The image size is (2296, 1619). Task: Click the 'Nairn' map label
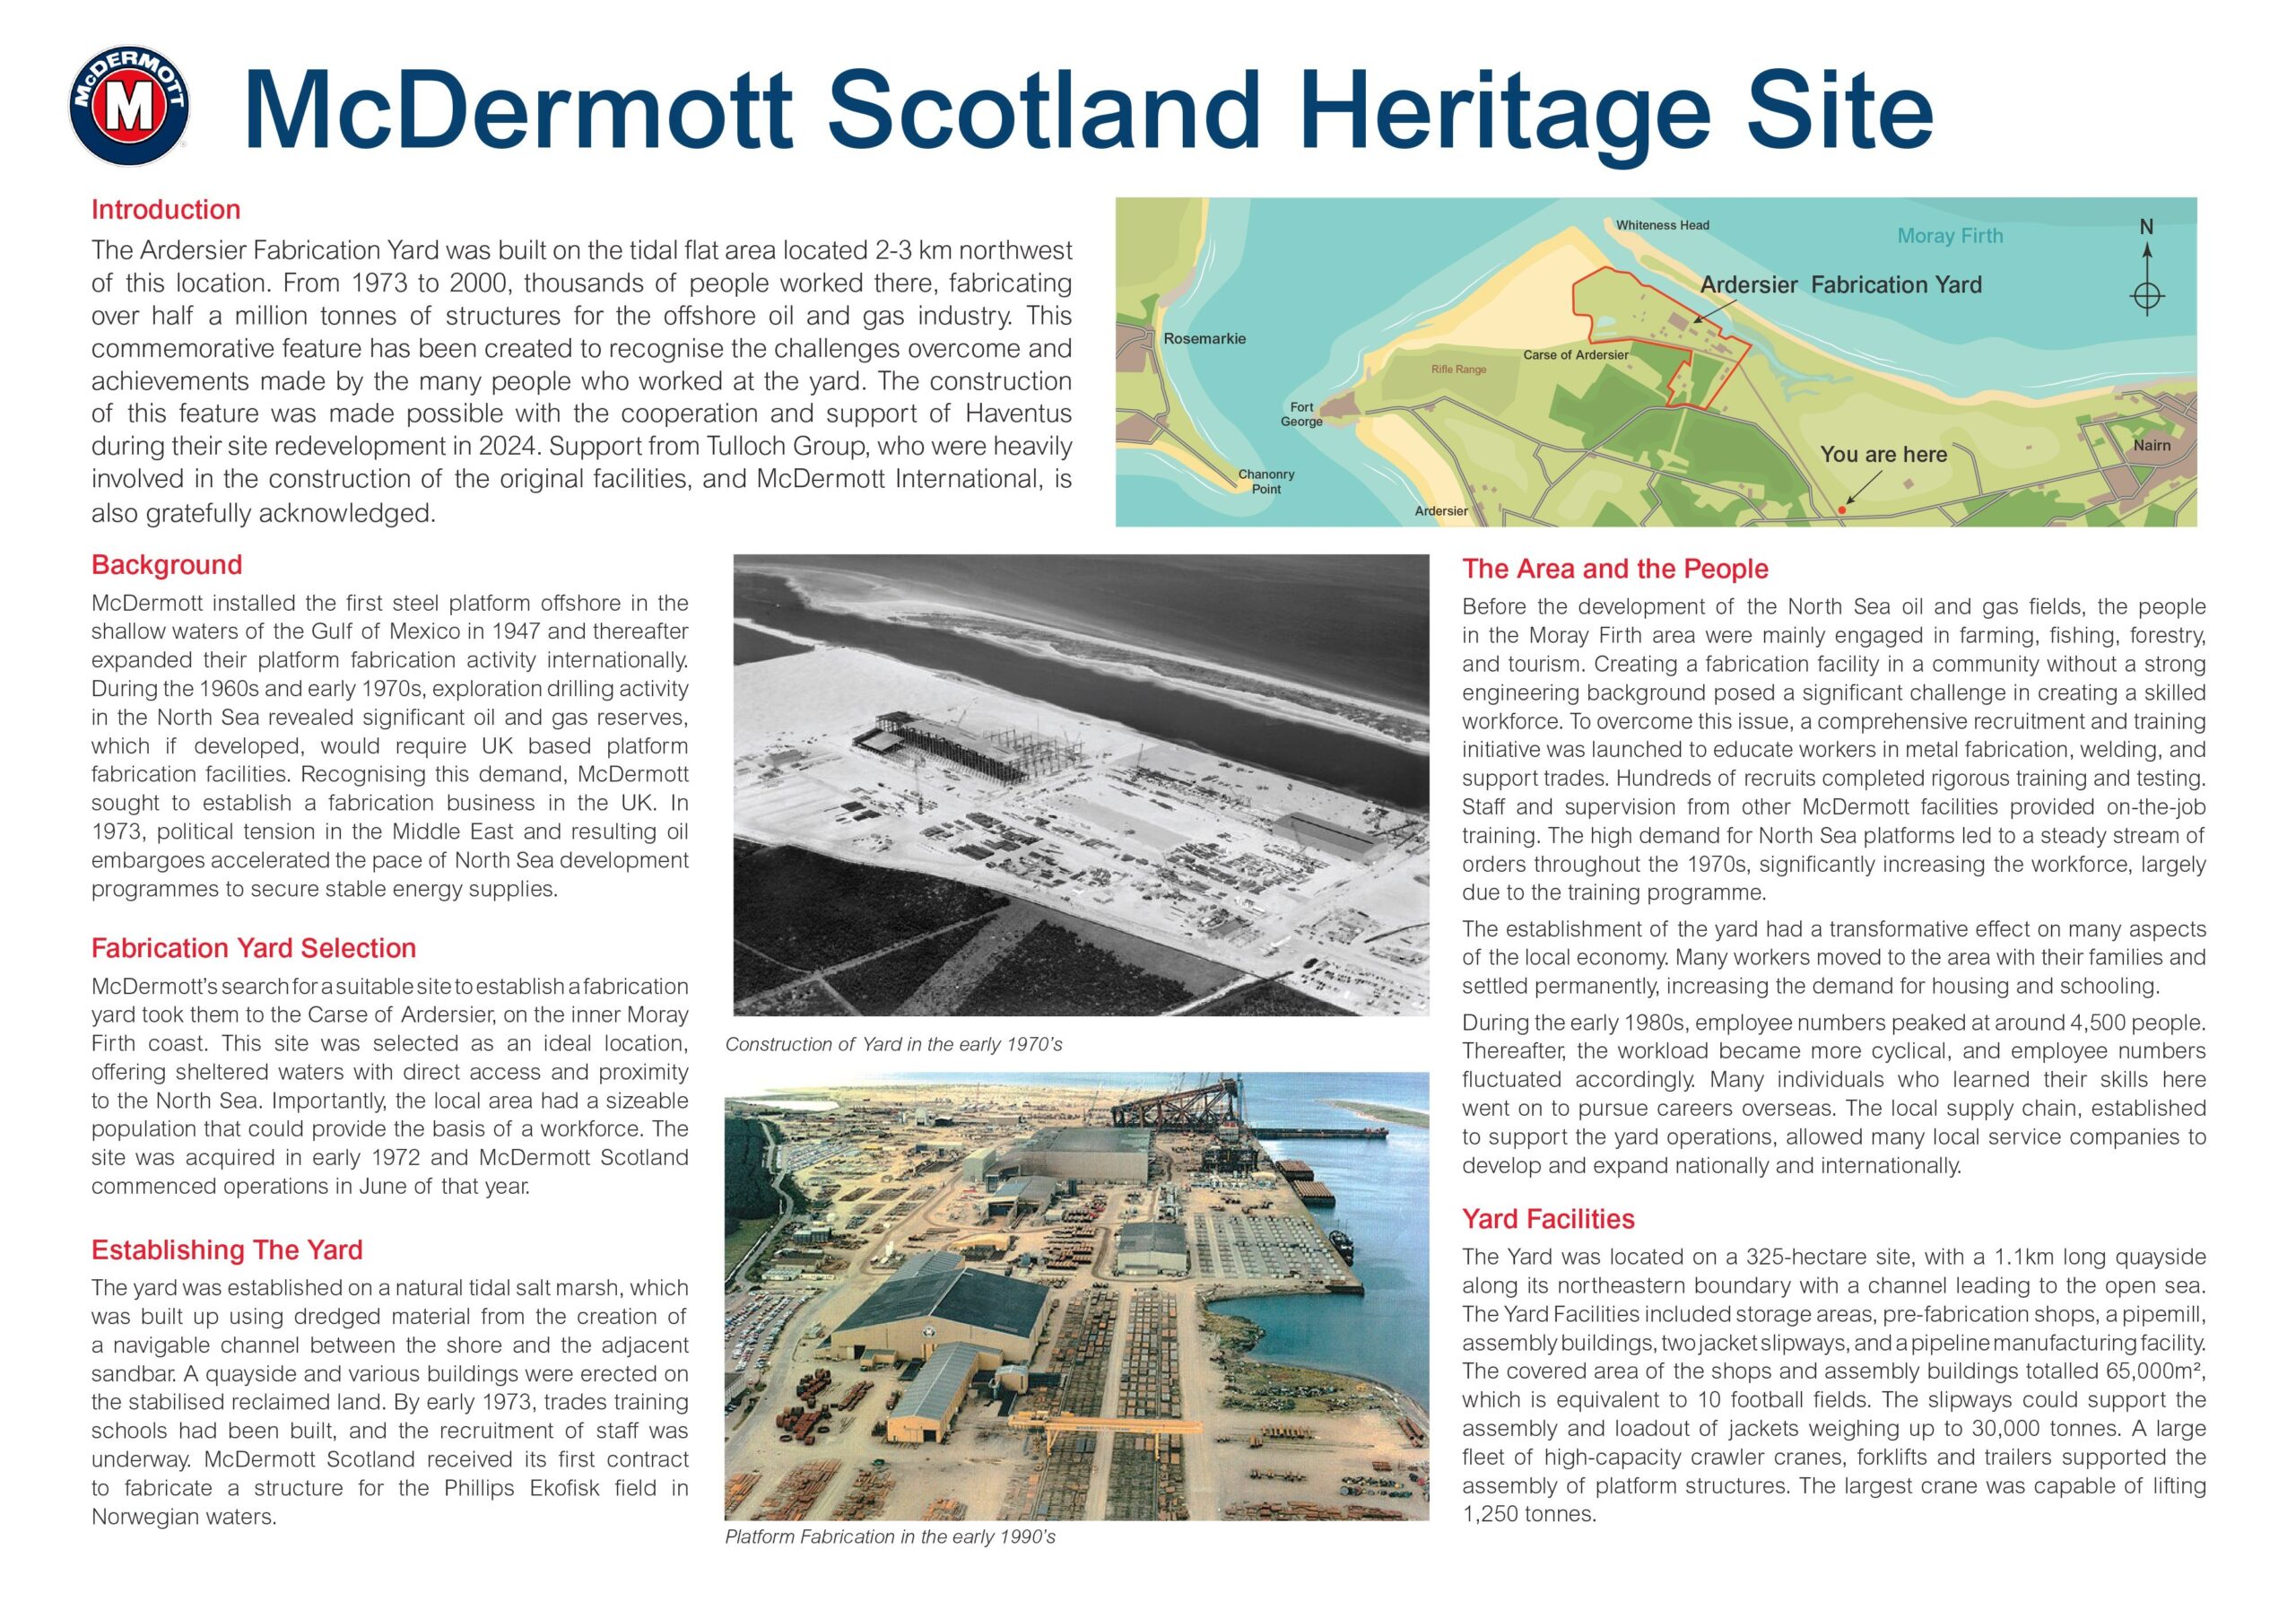(x=2152, y=445)
